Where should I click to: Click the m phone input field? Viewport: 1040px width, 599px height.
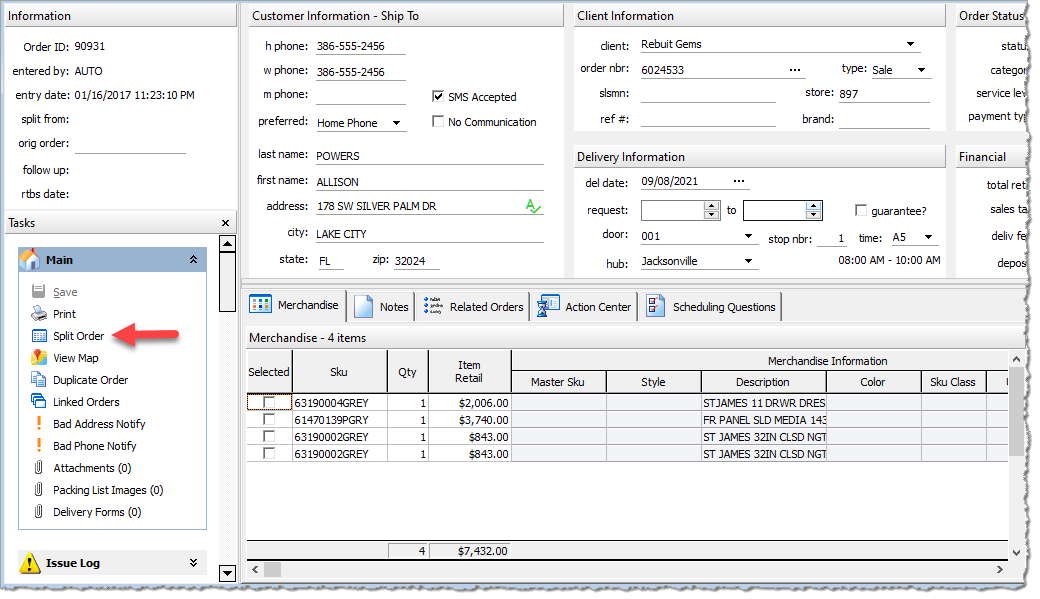click(x=360, y=96)
